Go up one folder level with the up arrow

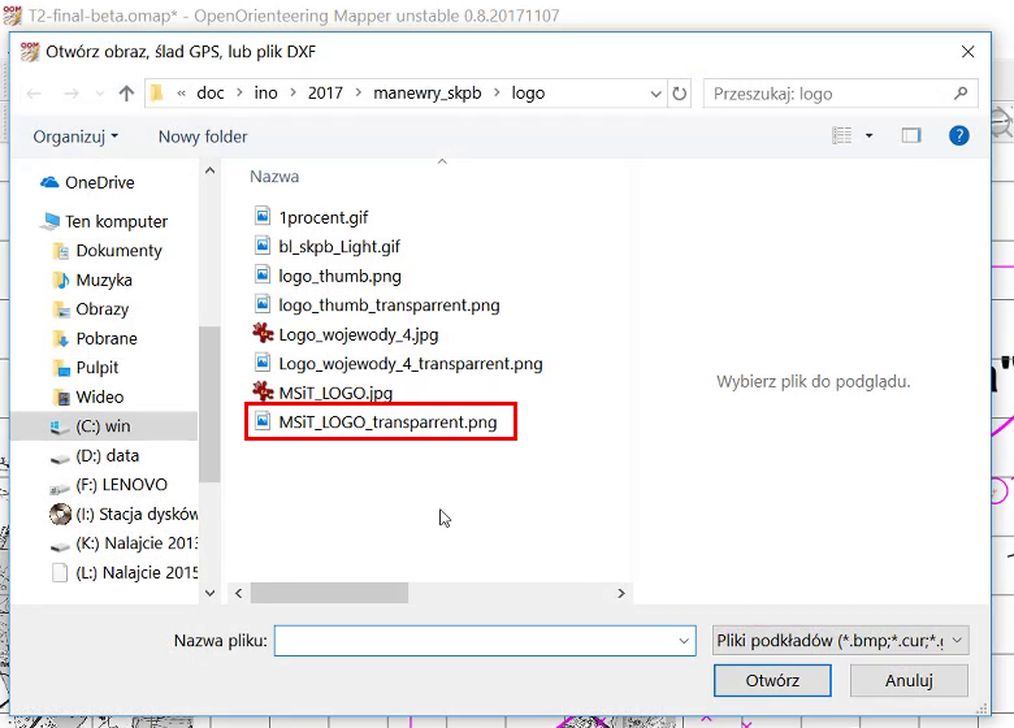point(126,94)
